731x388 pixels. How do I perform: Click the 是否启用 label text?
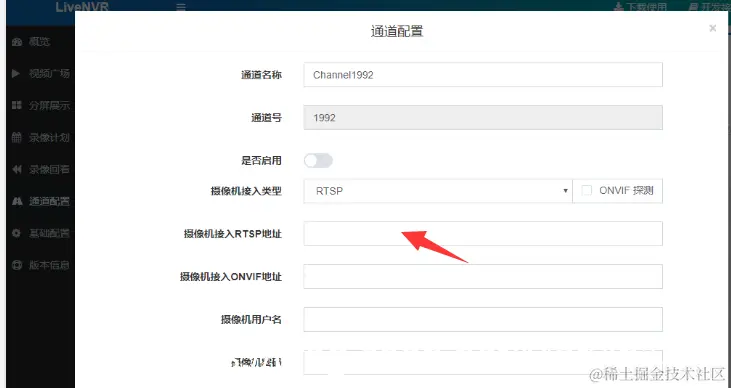tap(262, 161)
